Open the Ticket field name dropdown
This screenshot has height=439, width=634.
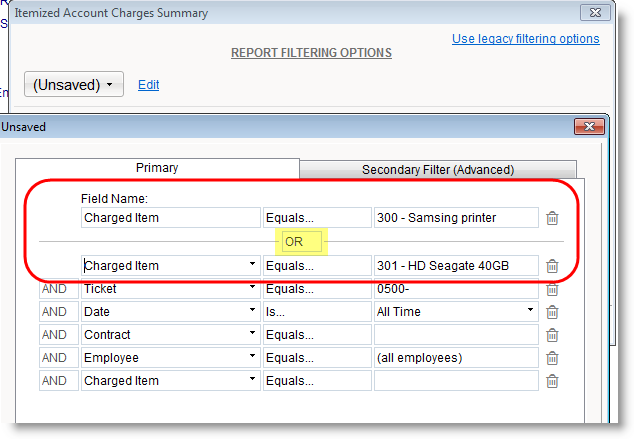[x=250, y=289]
